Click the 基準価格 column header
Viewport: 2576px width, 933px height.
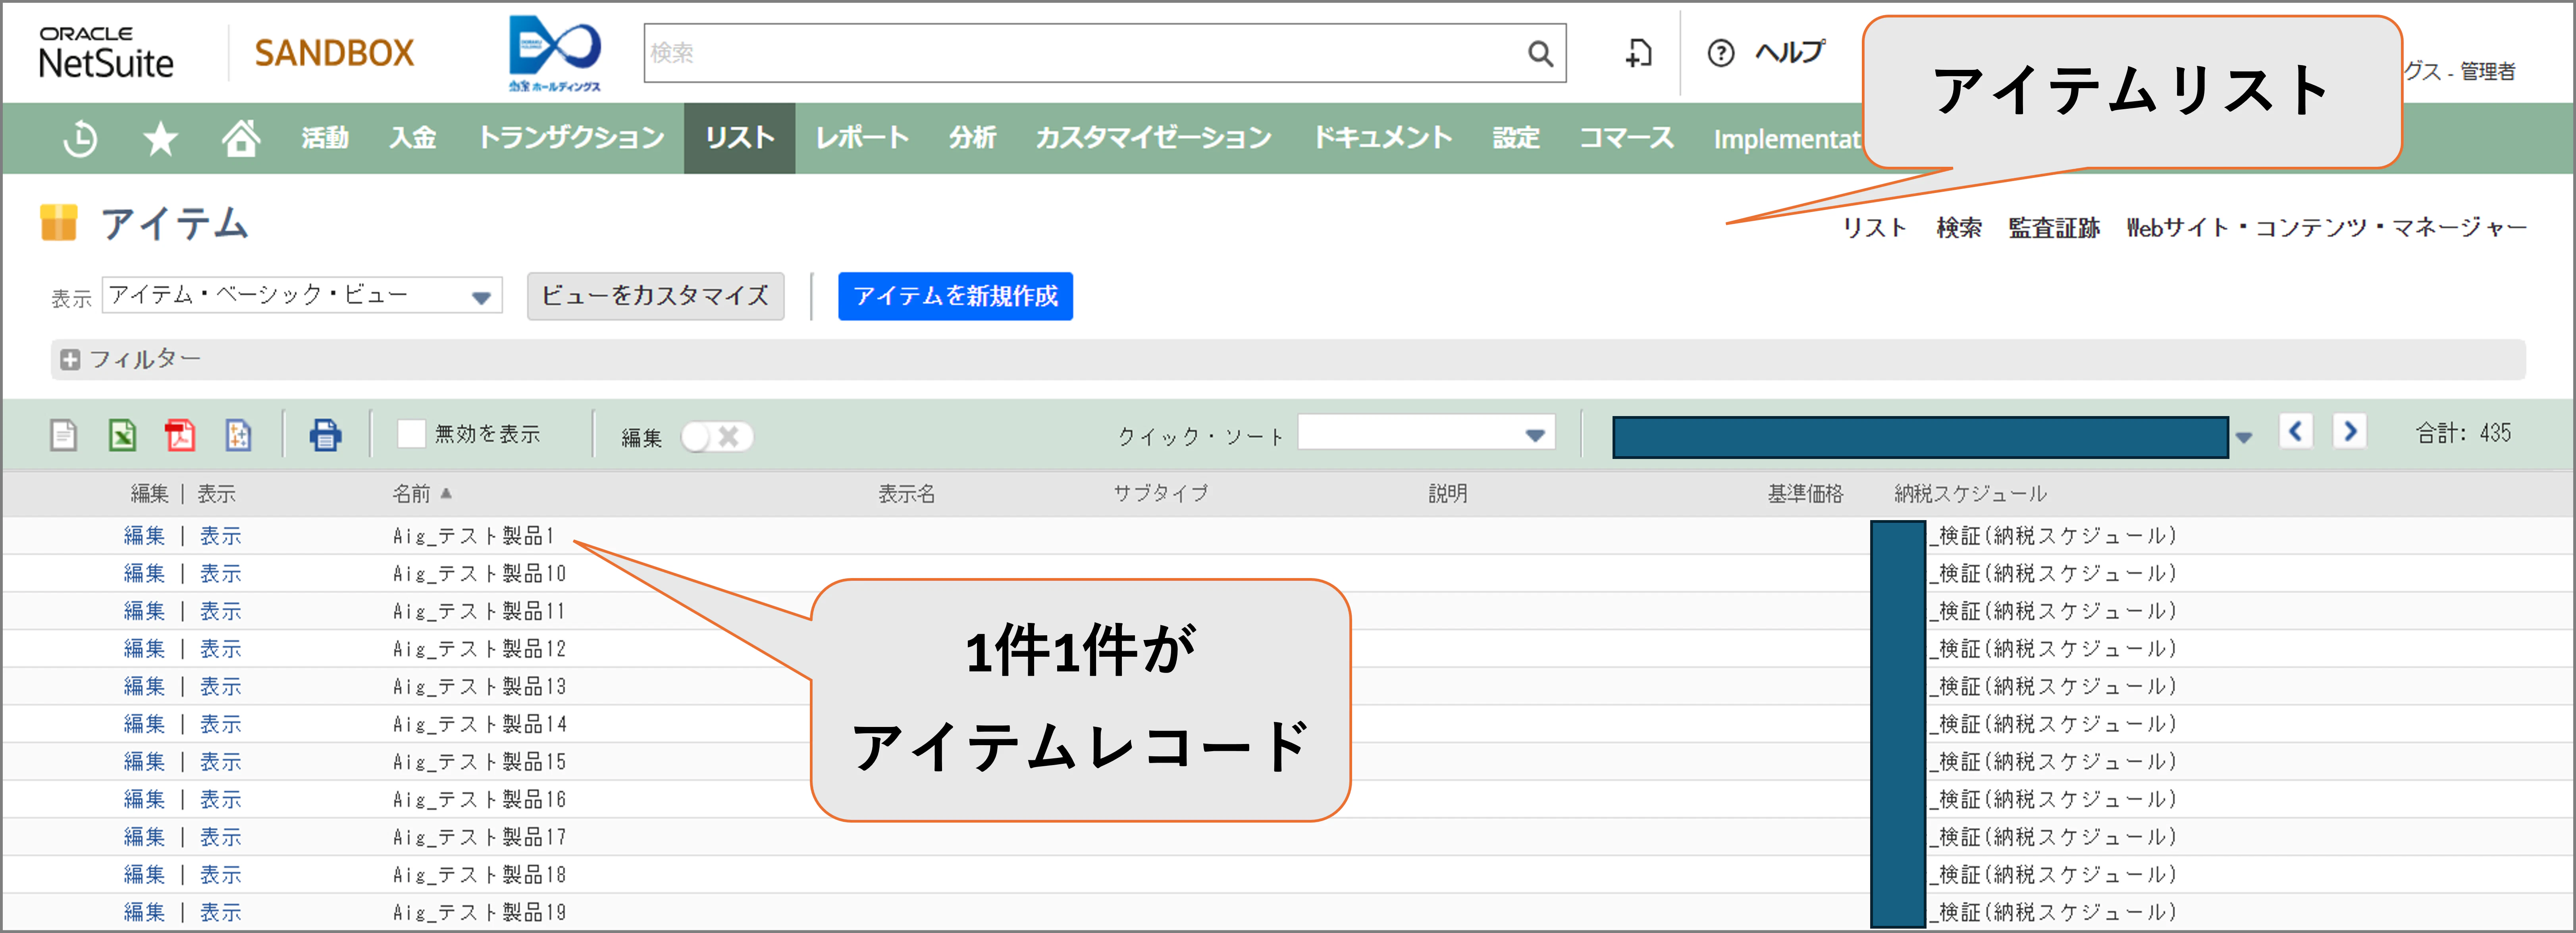coord(1805,493)
